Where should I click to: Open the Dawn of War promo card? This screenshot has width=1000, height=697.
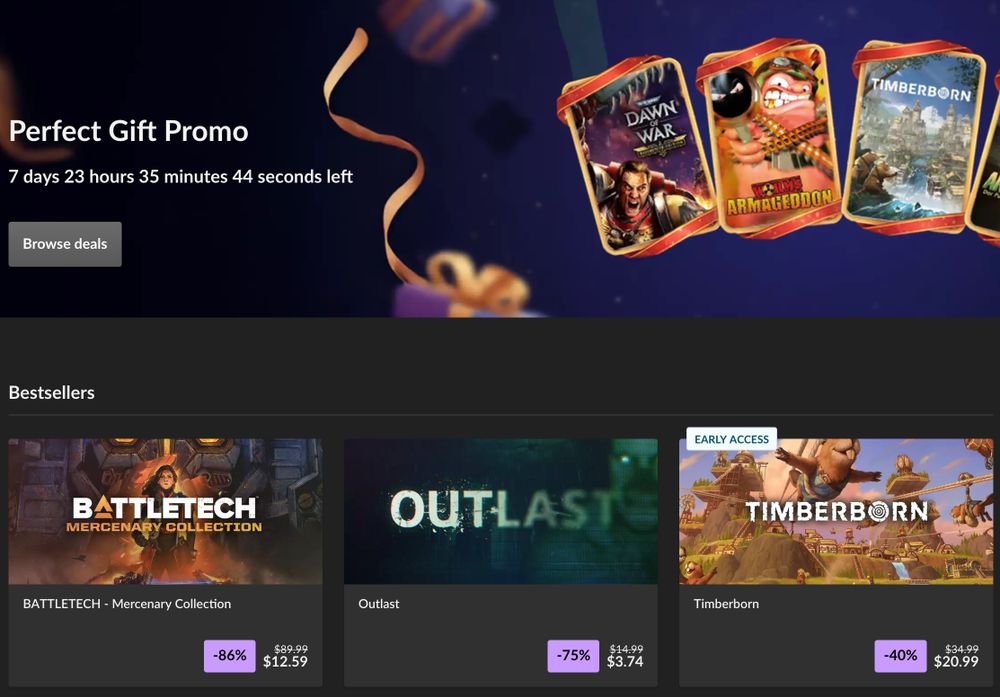pyautogui.click(x=642, y=156)
